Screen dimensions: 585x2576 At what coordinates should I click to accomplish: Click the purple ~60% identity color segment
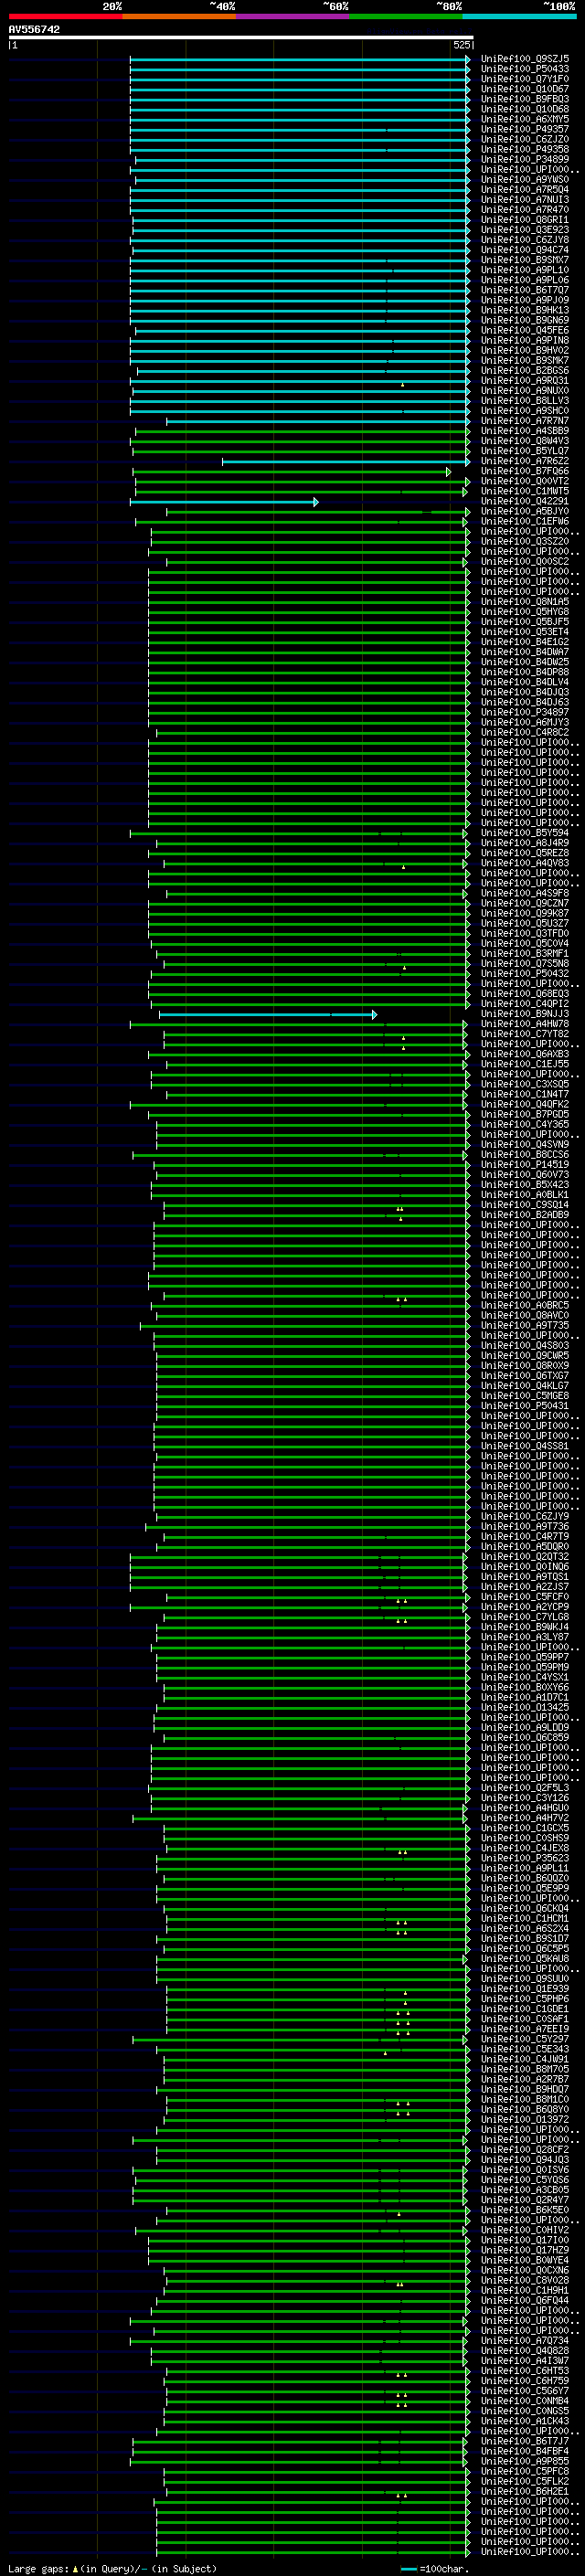(x=293, y=16)
